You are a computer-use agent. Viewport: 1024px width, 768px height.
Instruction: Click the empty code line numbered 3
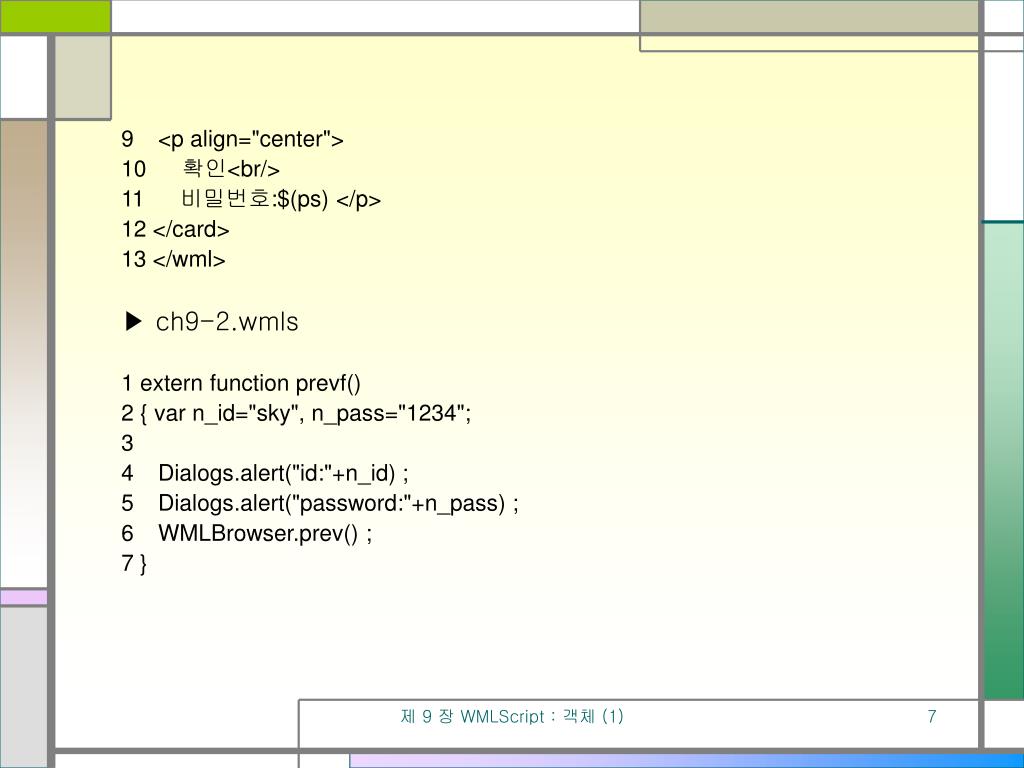pyautogui.click(x=127, y=443)
